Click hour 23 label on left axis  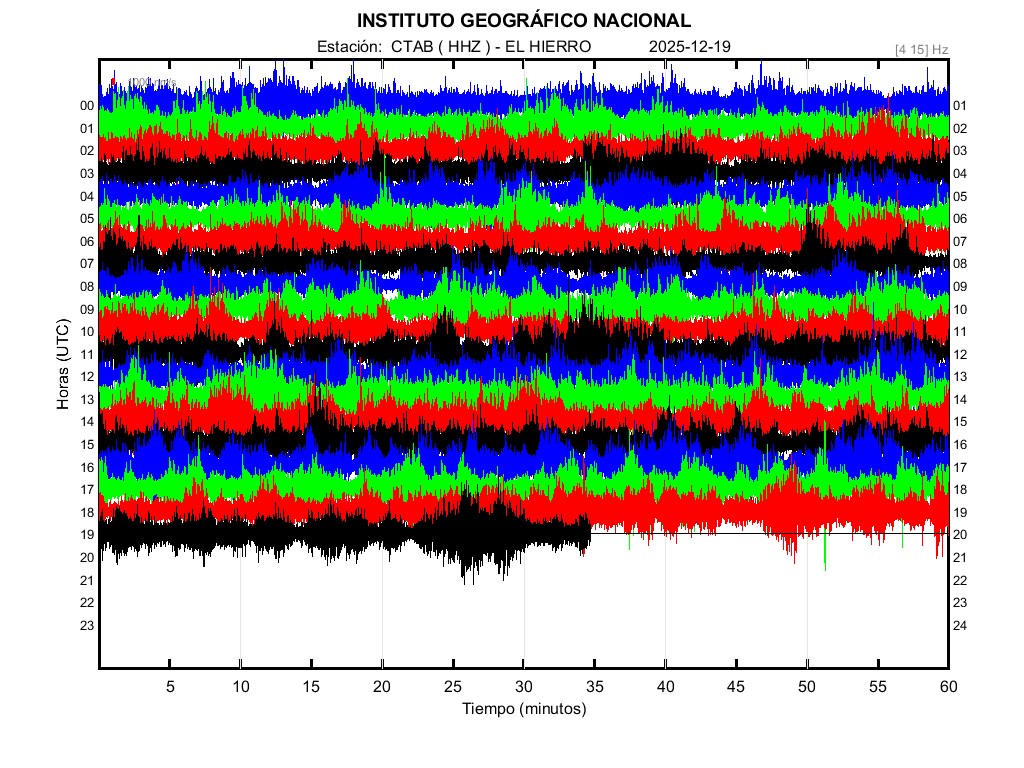[x=87, y=626]
